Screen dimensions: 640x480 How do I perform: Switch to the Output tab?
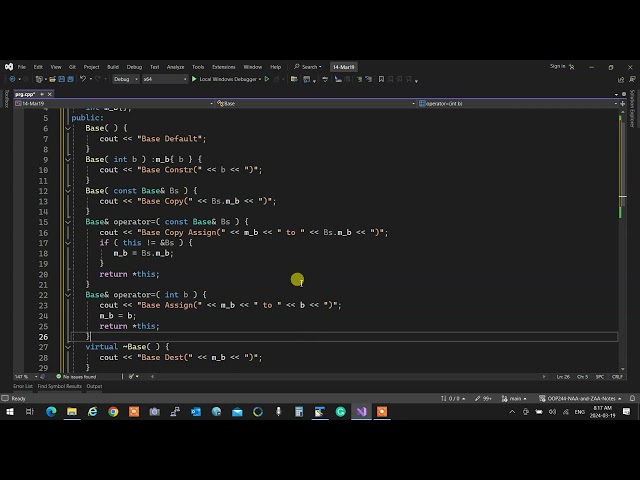coord(94,386)
